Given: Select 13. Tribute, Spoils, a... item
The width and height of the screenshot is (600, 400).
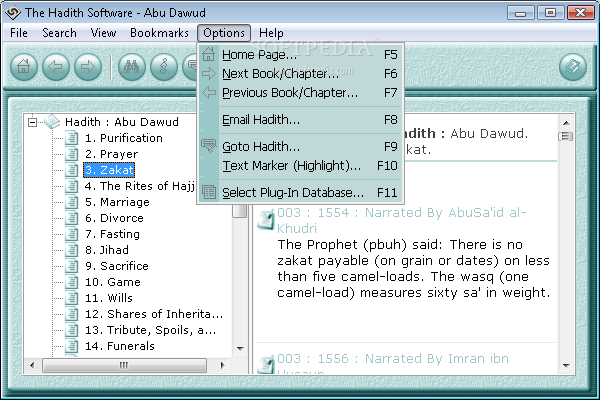Looking at the screenshot, I should coord(150,330).
